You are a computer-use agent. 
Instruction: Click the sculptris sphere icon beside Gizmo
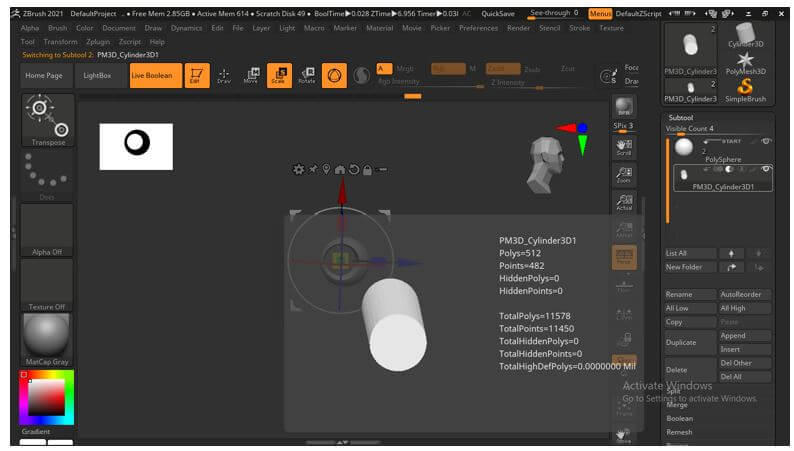tap(362, 76)
